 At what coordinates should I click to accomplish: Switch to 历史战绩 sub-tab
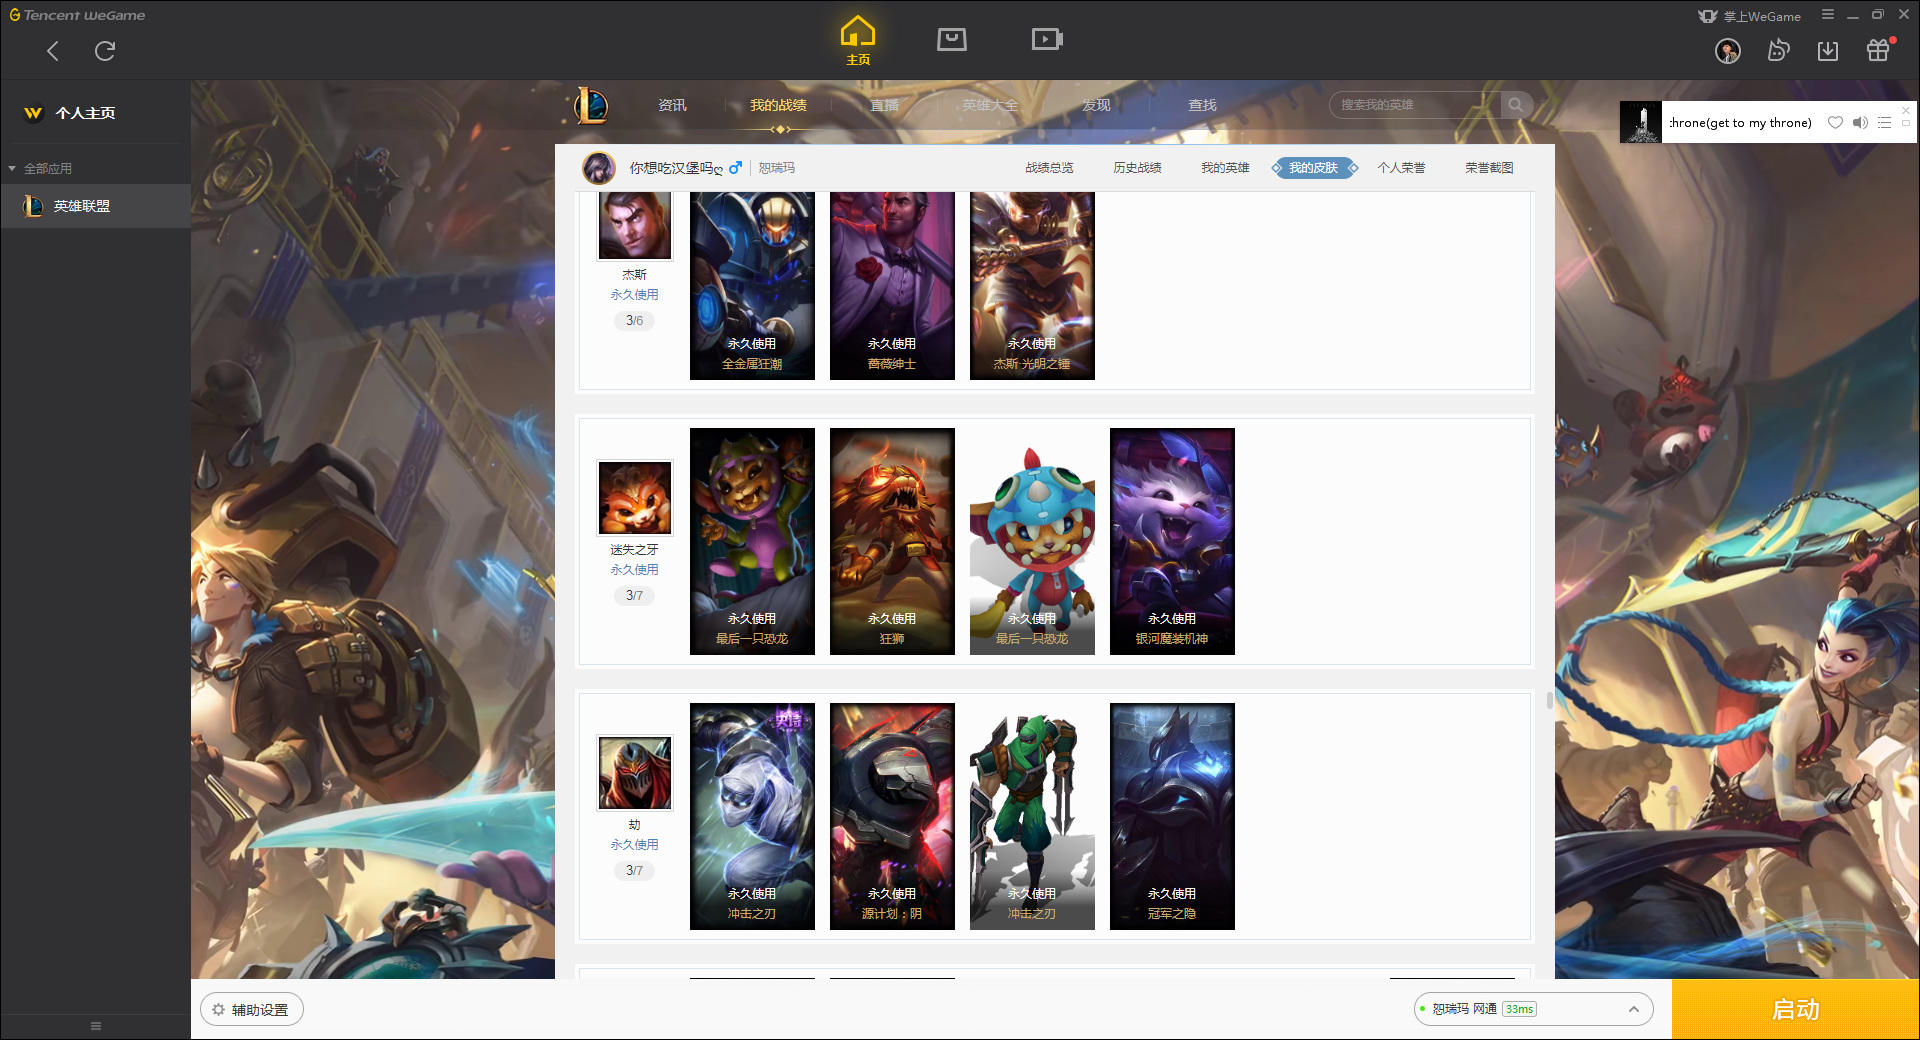point(1137,168)
